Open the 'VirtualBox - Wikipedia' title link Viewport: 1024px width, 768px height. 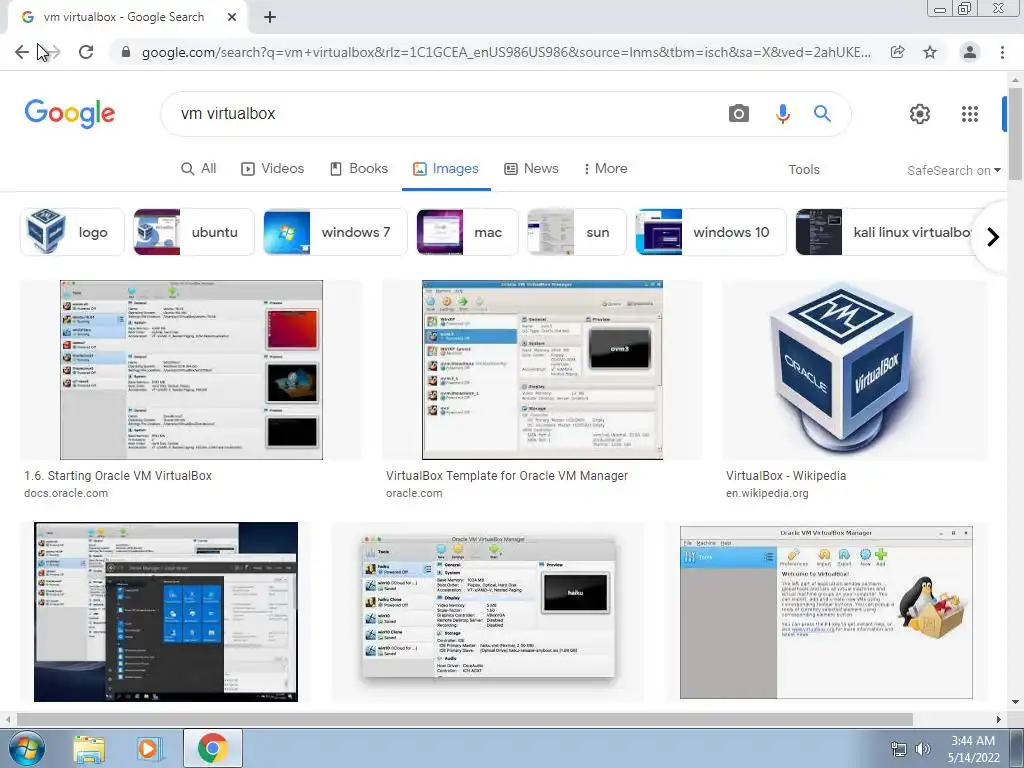[x=786, y=476]
